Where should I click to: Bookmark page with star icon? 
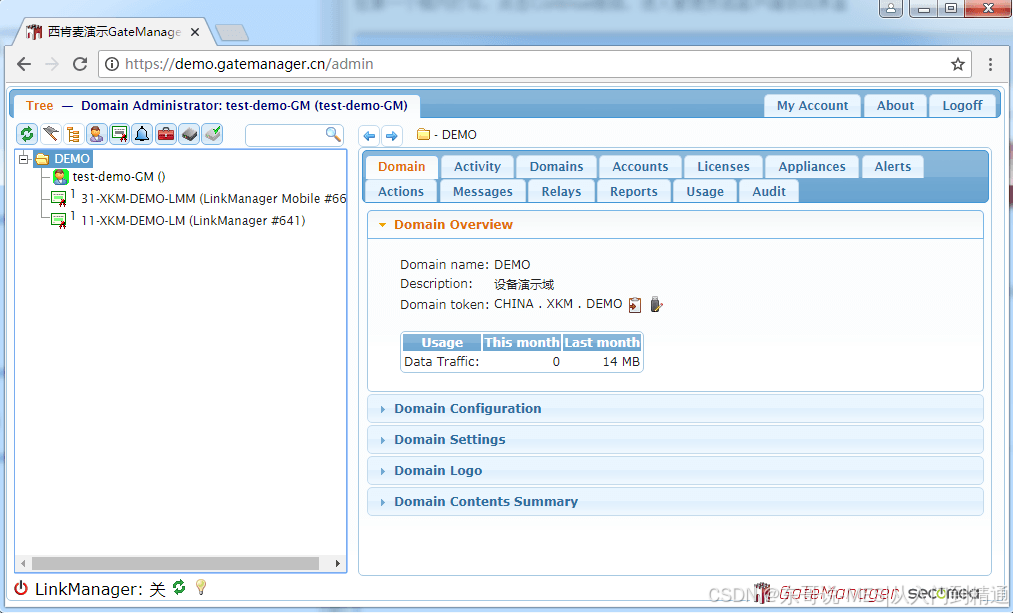coord(957,64)
